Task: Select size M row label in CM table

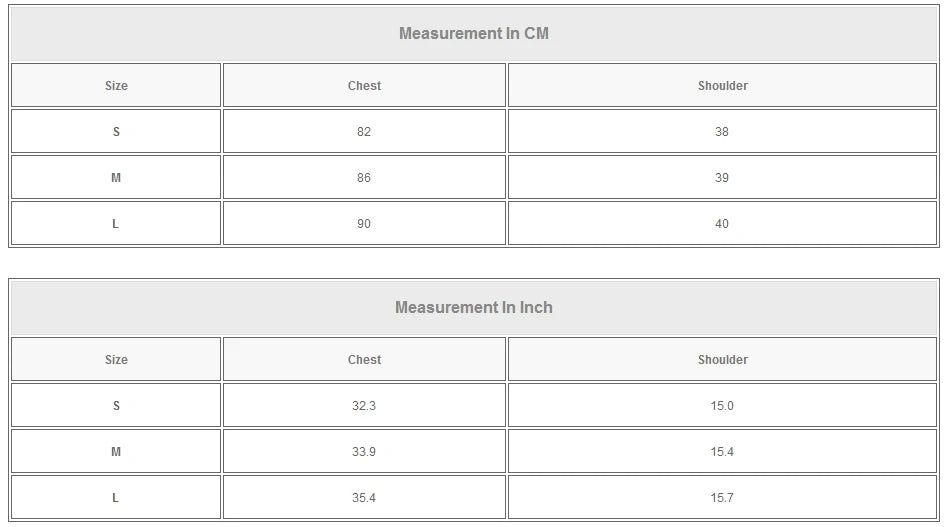Action: (116, 178)
